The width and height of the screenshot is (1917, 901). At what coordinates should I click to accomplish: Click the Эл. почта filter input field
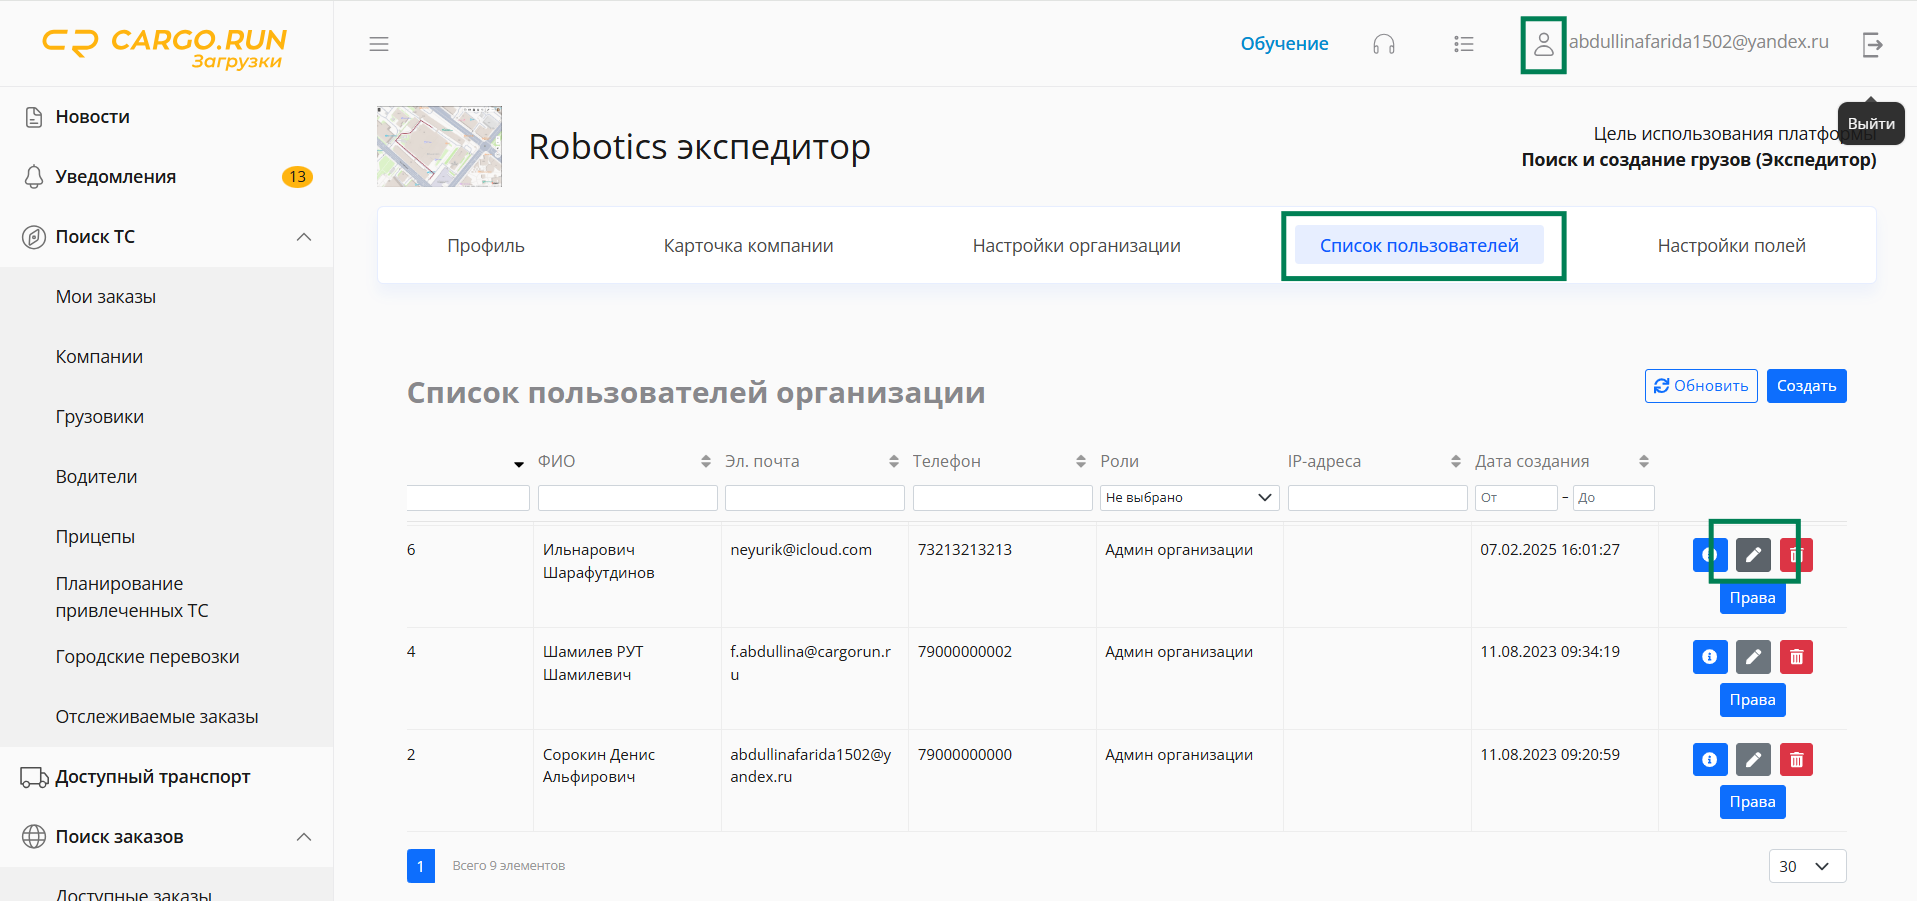click(814, 498)
